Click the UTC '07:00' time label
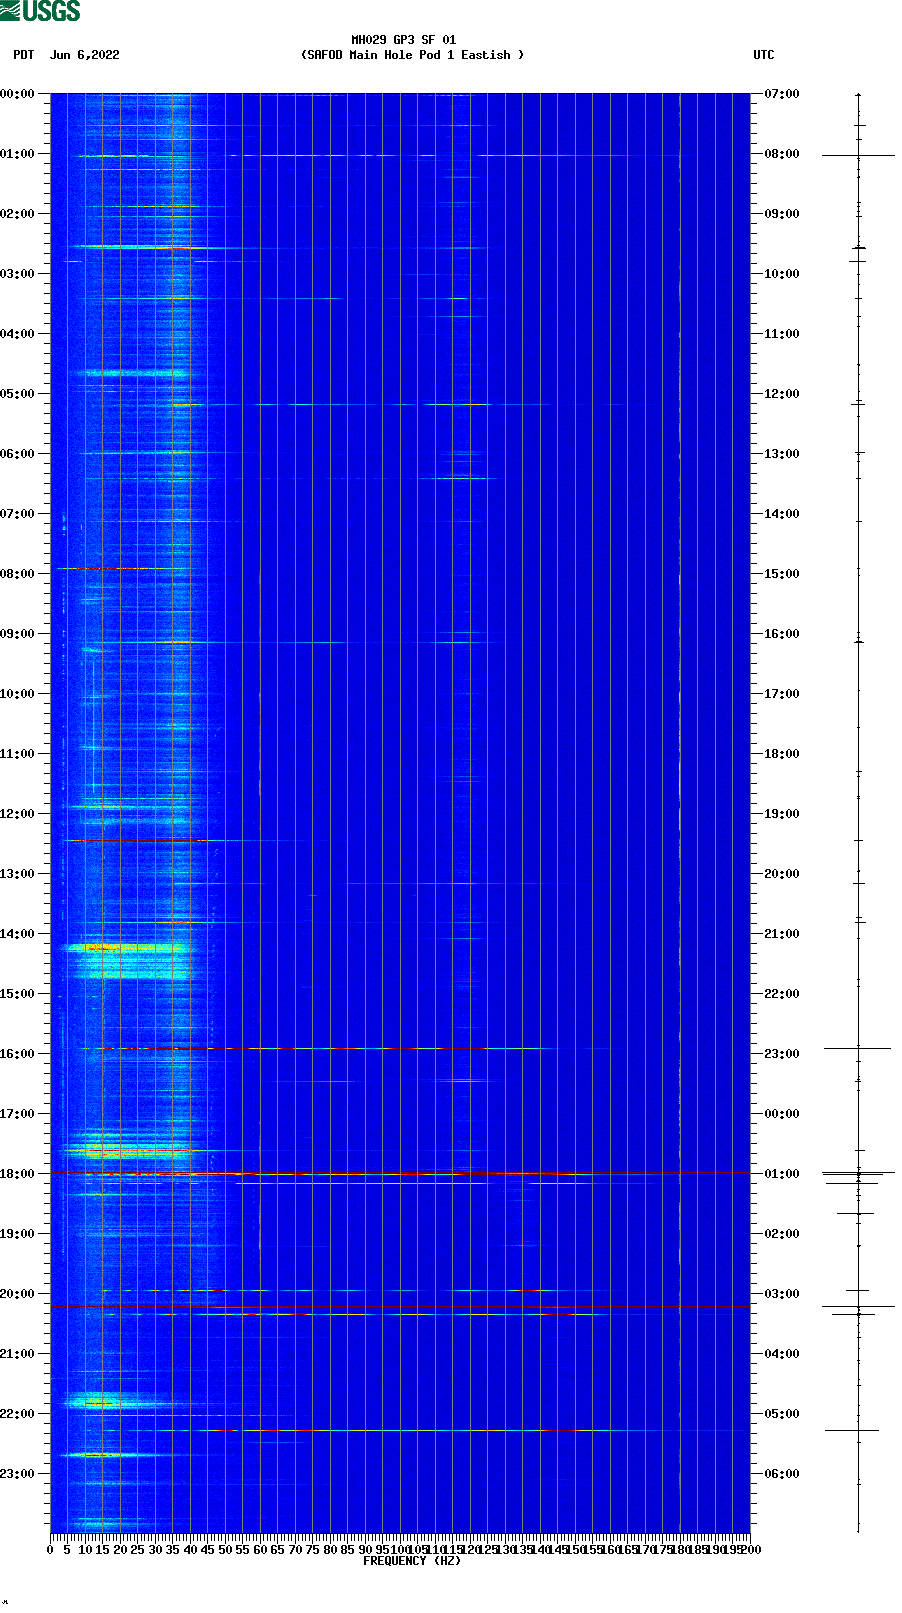This screenshot has height=1613, width=902. [x=782, y=94]
